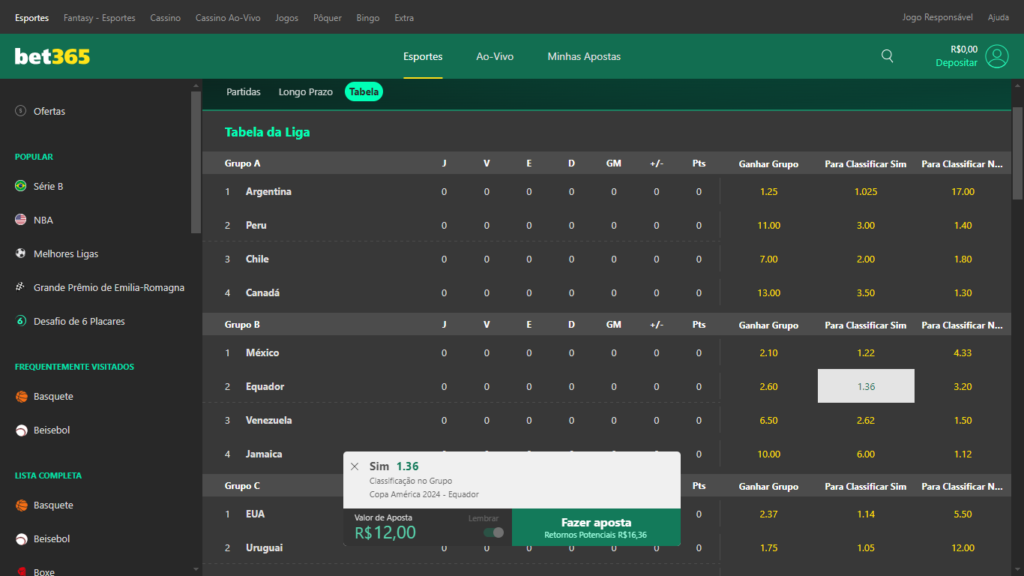Select the Esportes tab in the green header
The image size is (1024, 576).
click(x=423, y=56)
